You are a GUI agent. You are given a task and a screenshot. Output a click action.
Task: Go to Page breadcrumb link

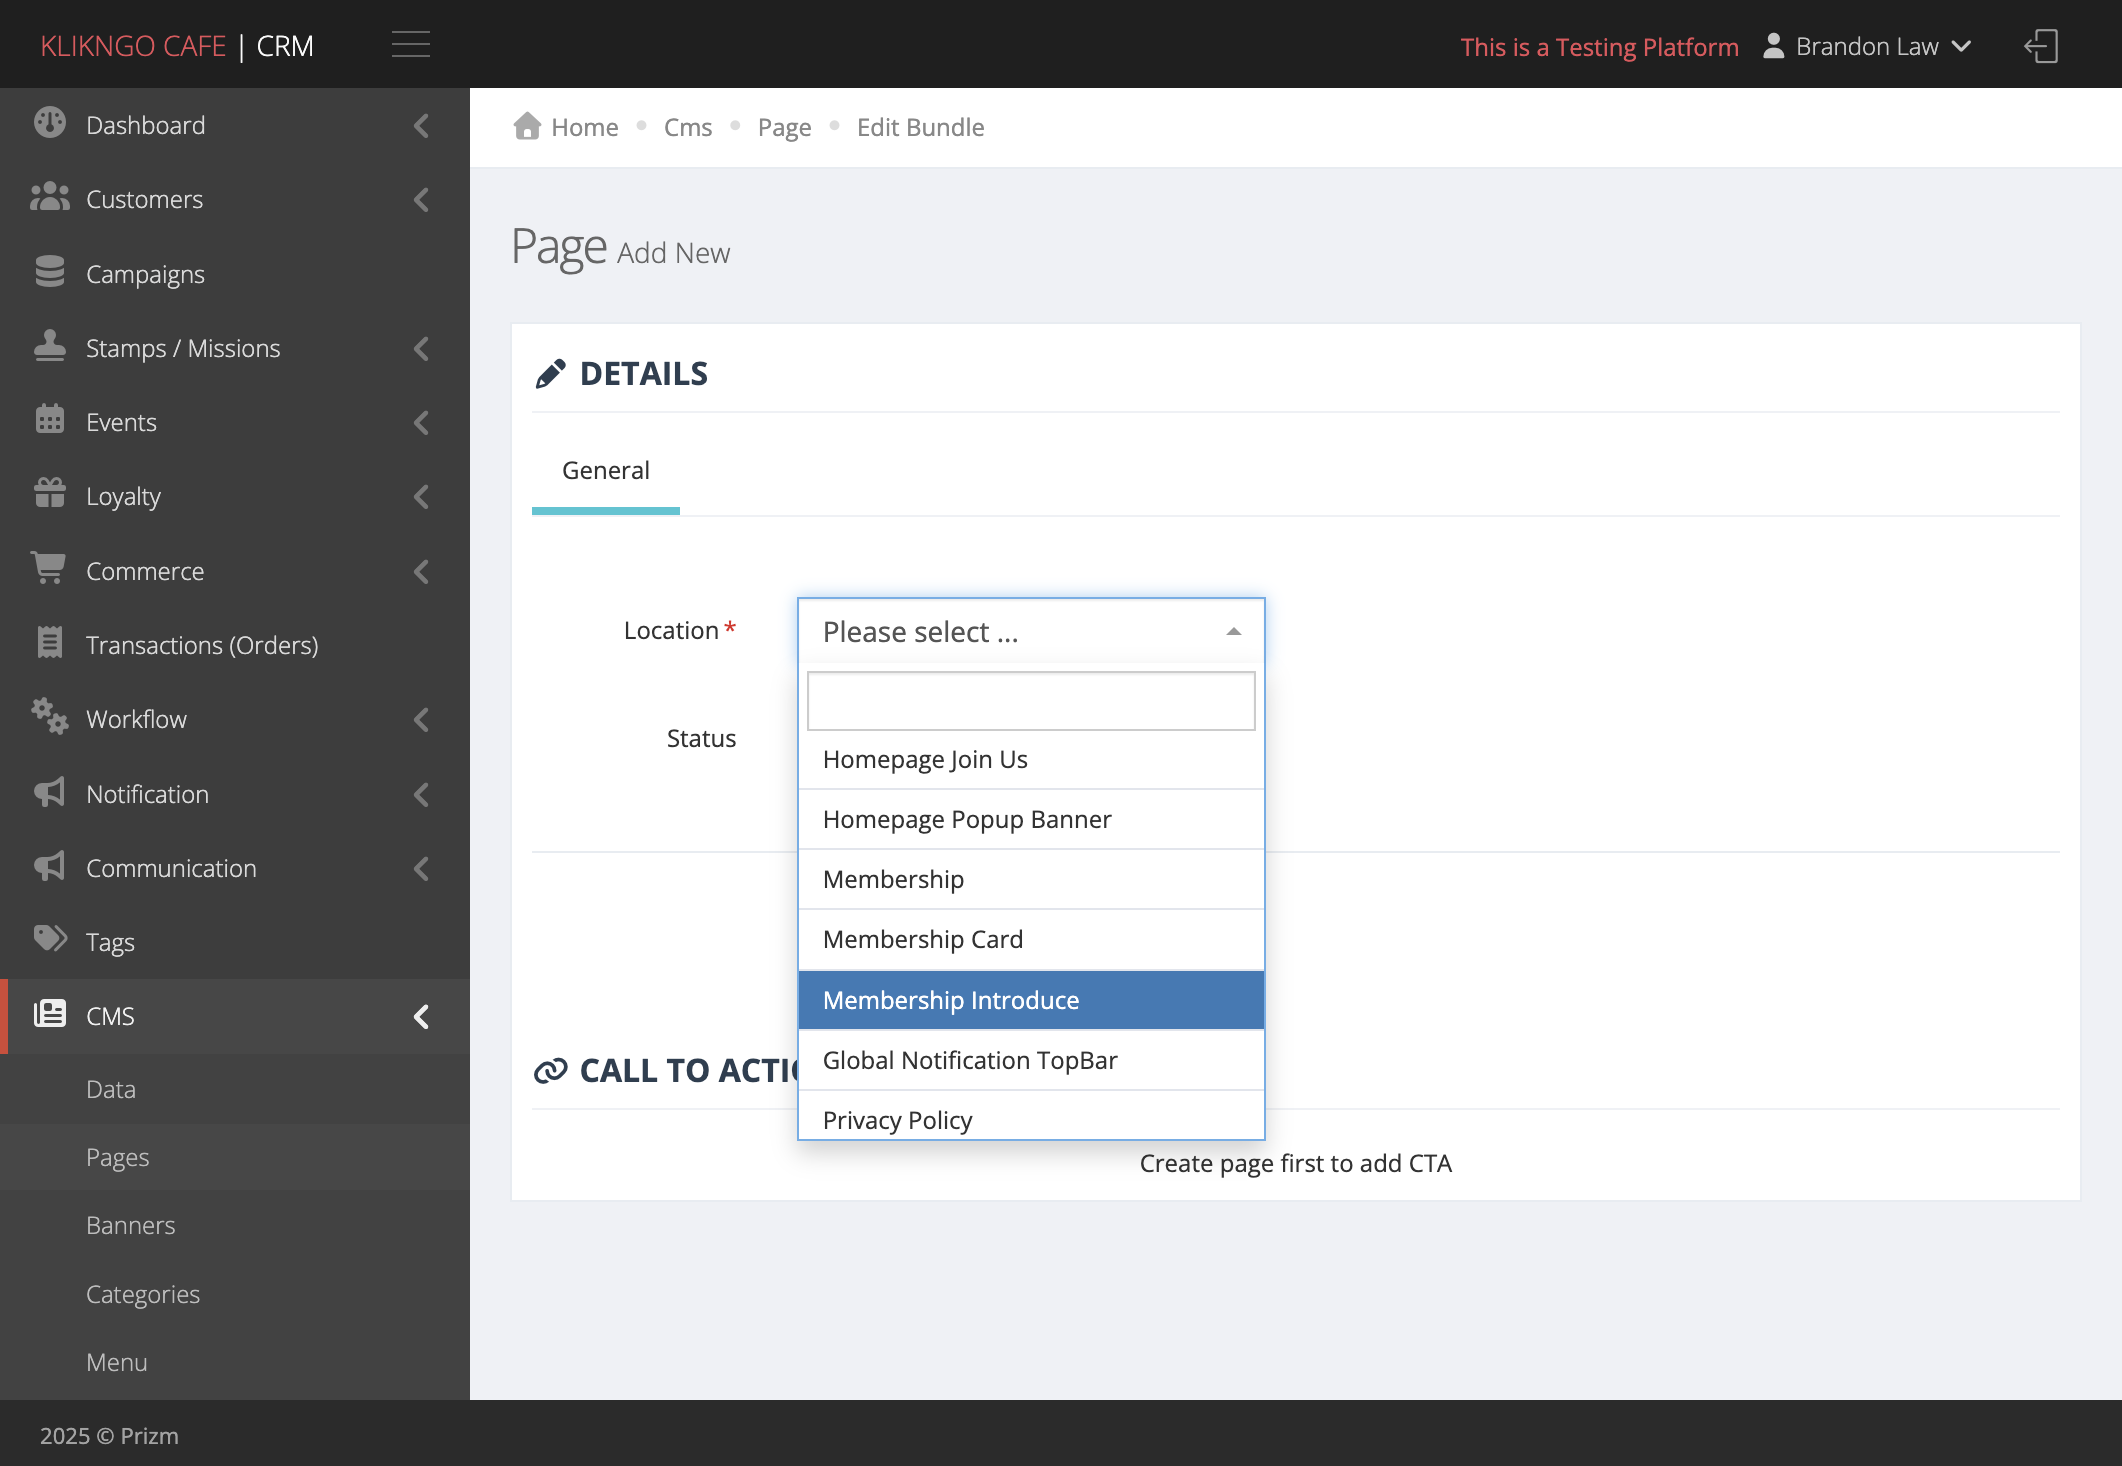tap(784, 127)
